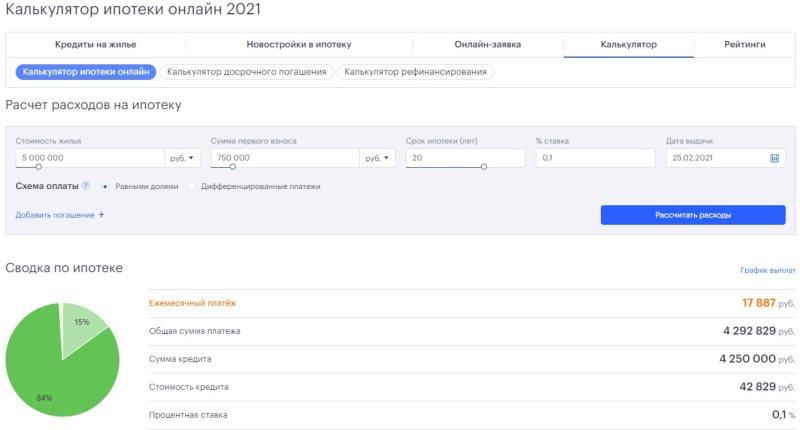Select Калькулятор досрочного погашения pill
The image size is (800, 430).
[x=246, y=72]
